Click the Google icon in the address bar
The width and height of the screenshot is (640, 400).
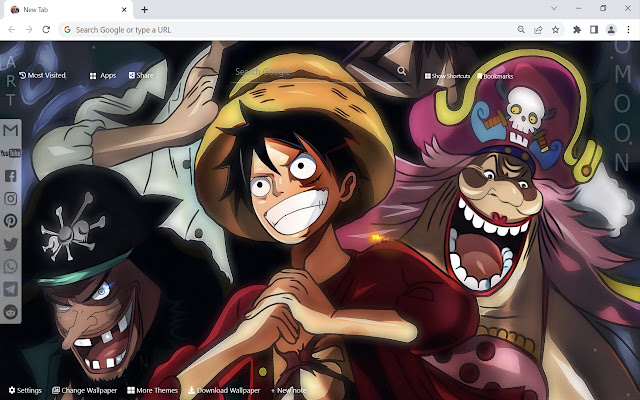tap(67, 29)
